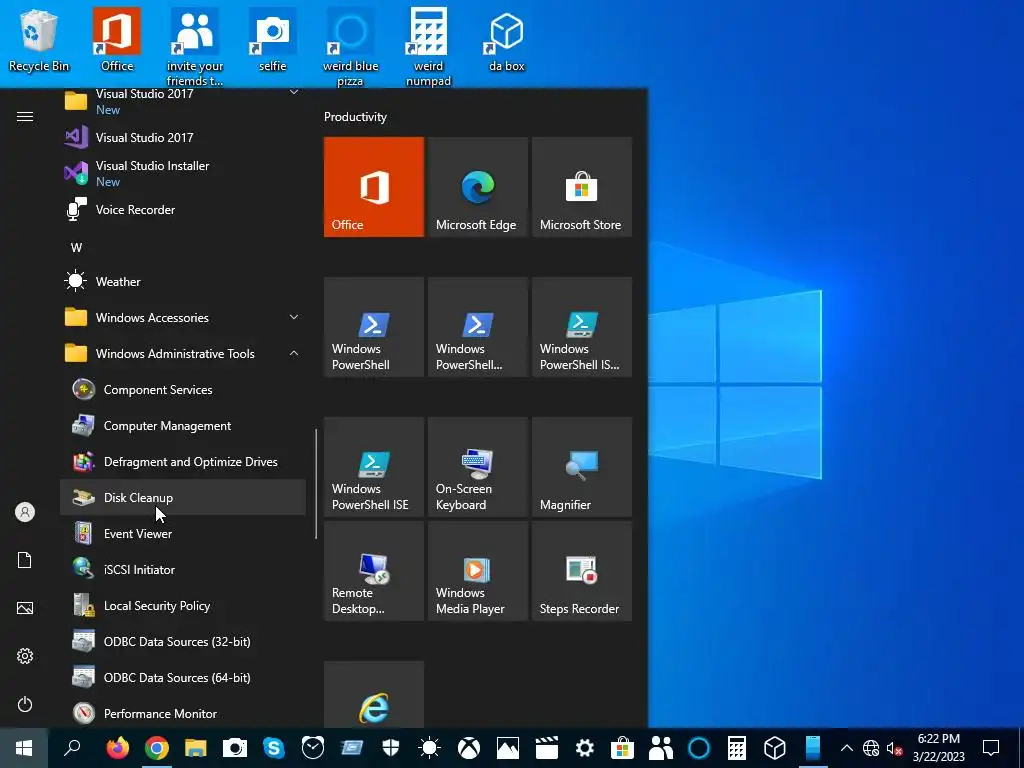1024x768 pixels.
Task: Open the Settings gear on the taskbar
Action: (x=584, y=748)
